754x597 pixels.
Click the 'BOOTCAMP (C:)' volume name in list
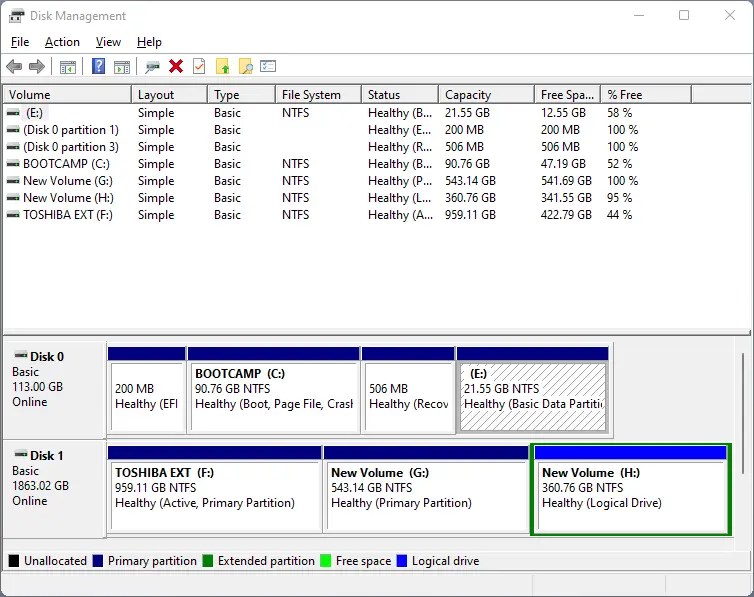66,164
